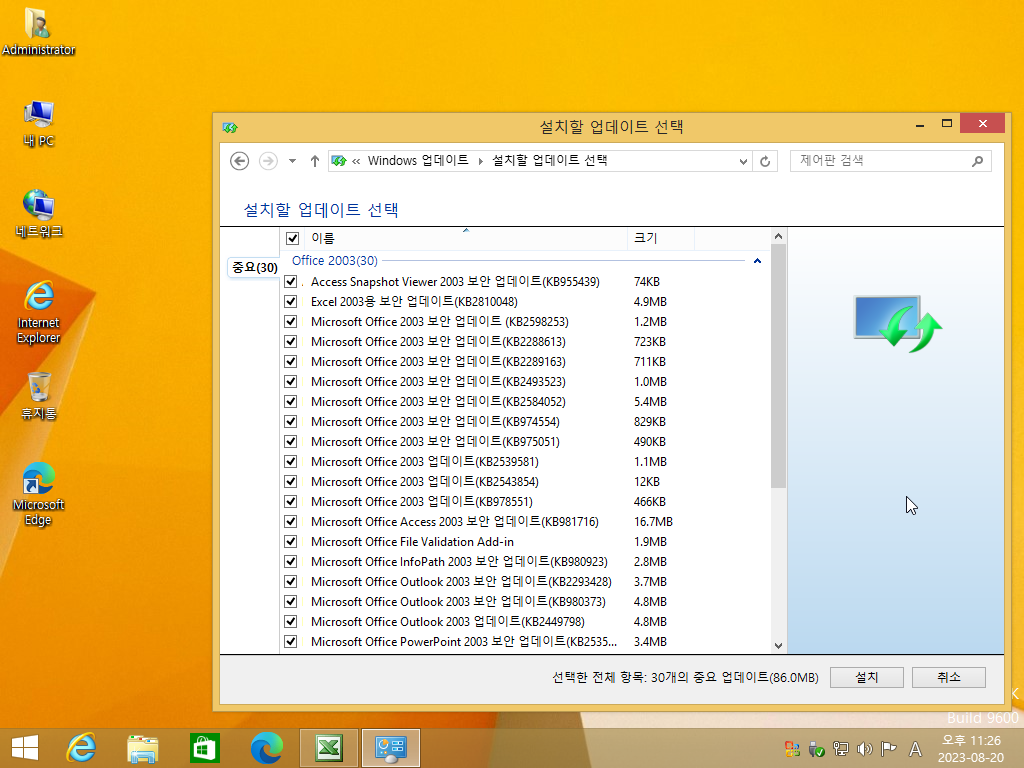Launch Microsoft Edge from the taskbar
The width and height of the screenshot is (1024, 768).
click(x=266, y=748)
